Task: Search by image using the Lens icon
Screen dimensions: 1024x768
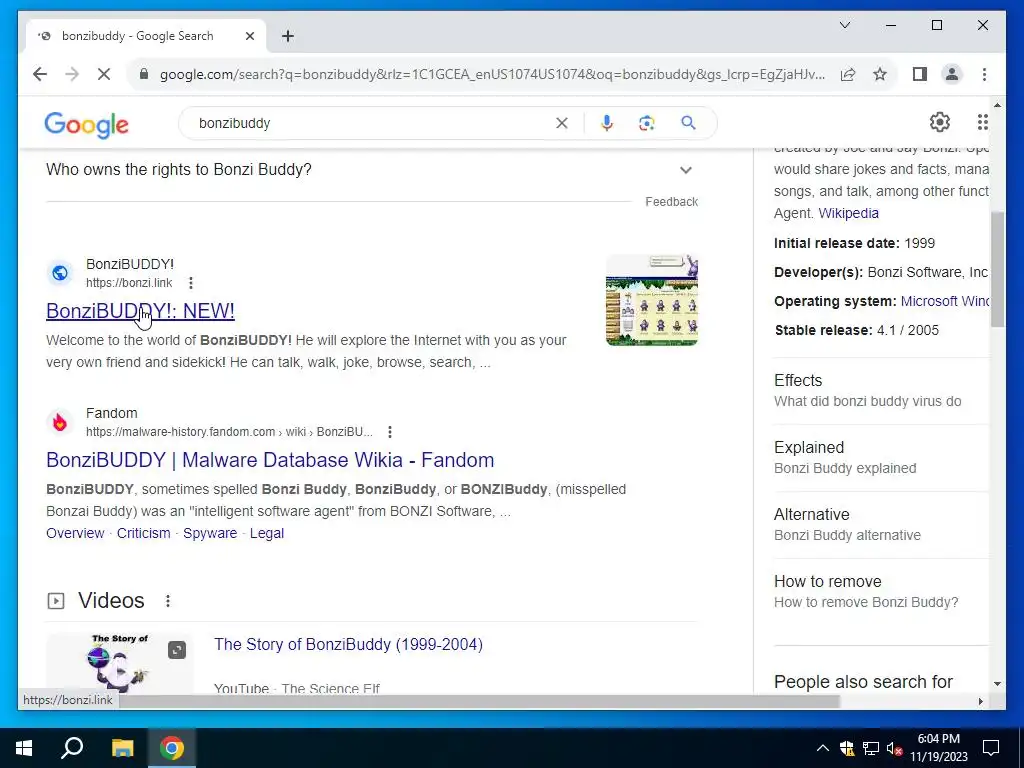Action: tap(647, 123)
